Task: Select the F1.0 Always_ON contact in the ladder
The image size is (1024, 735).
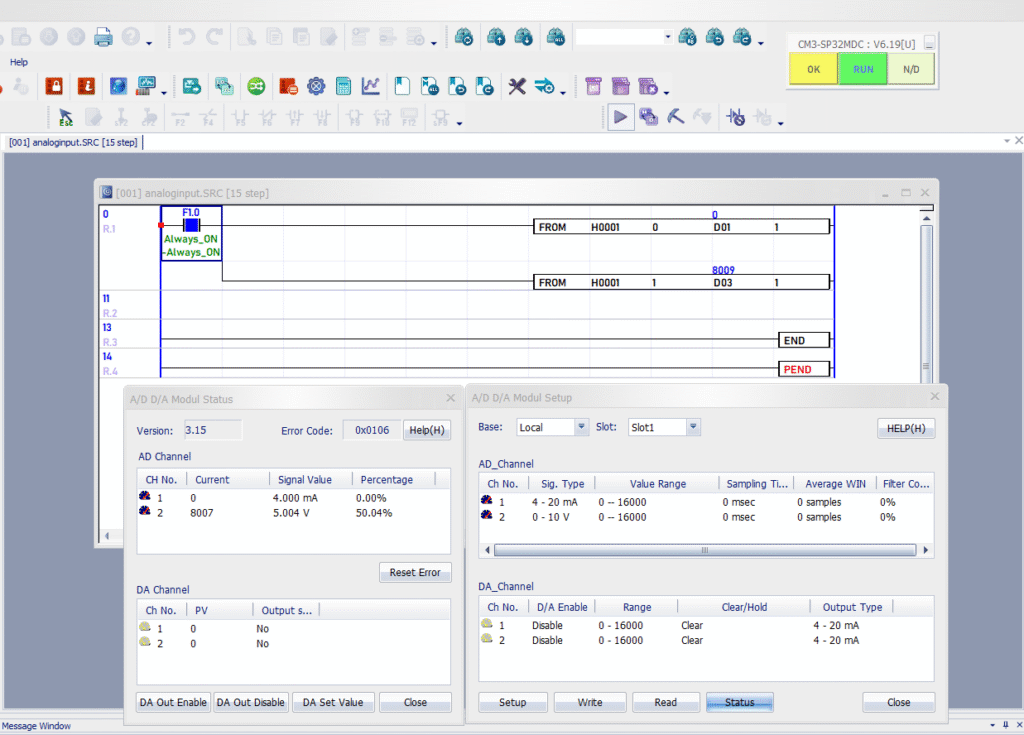Action: coord(191,233)
